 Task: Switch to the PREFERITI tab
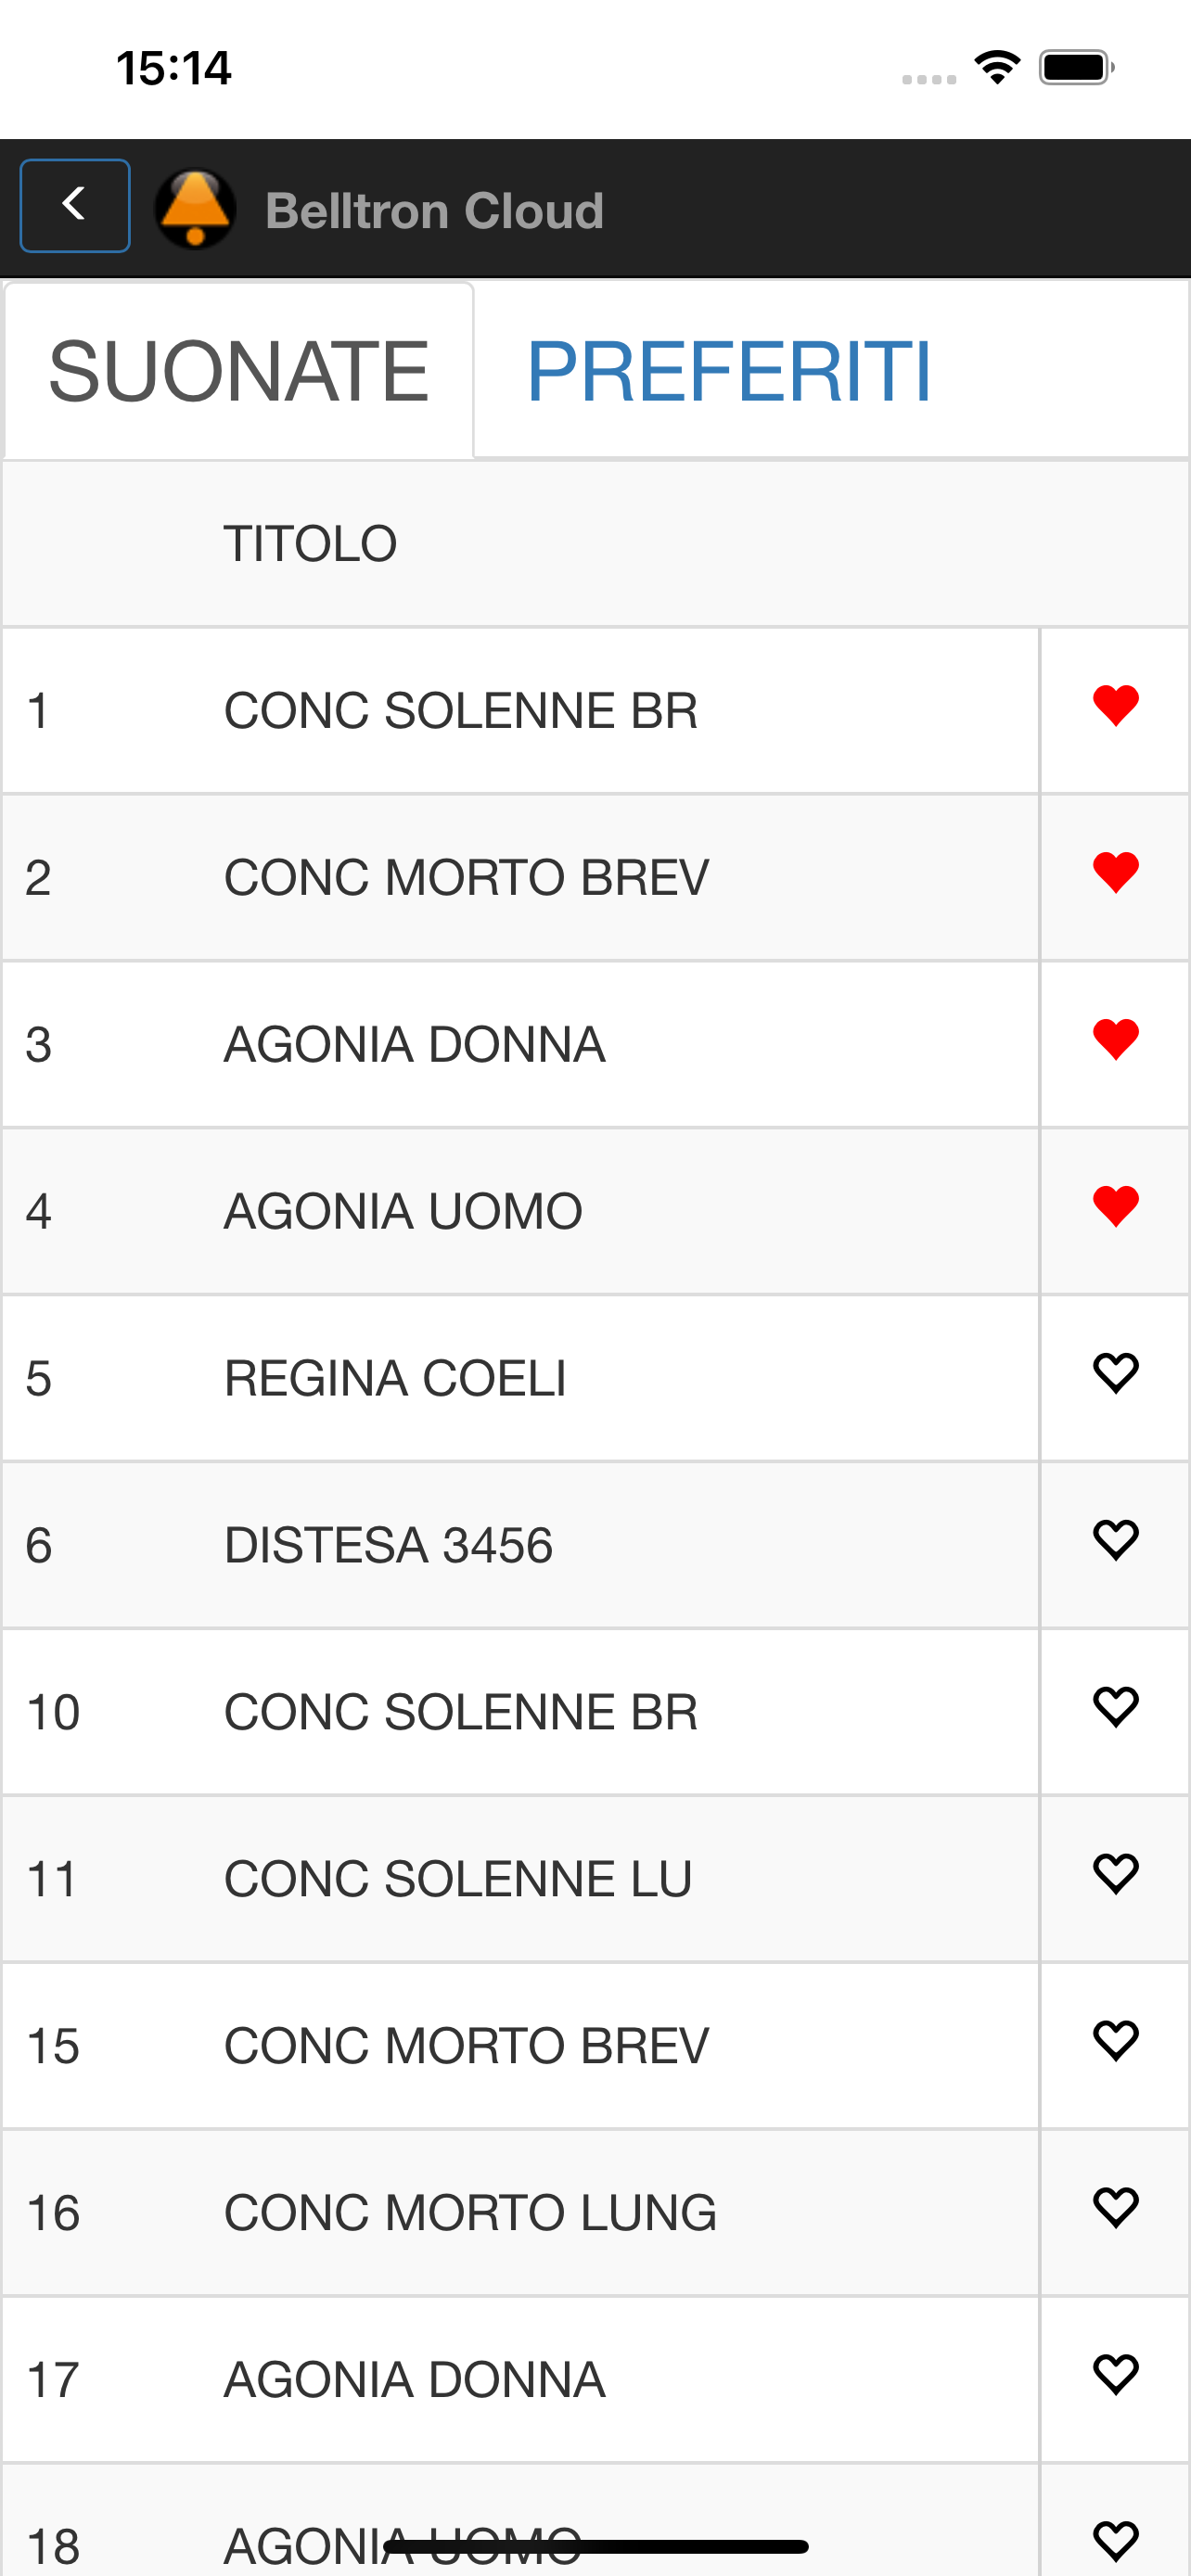pos(729,372)
